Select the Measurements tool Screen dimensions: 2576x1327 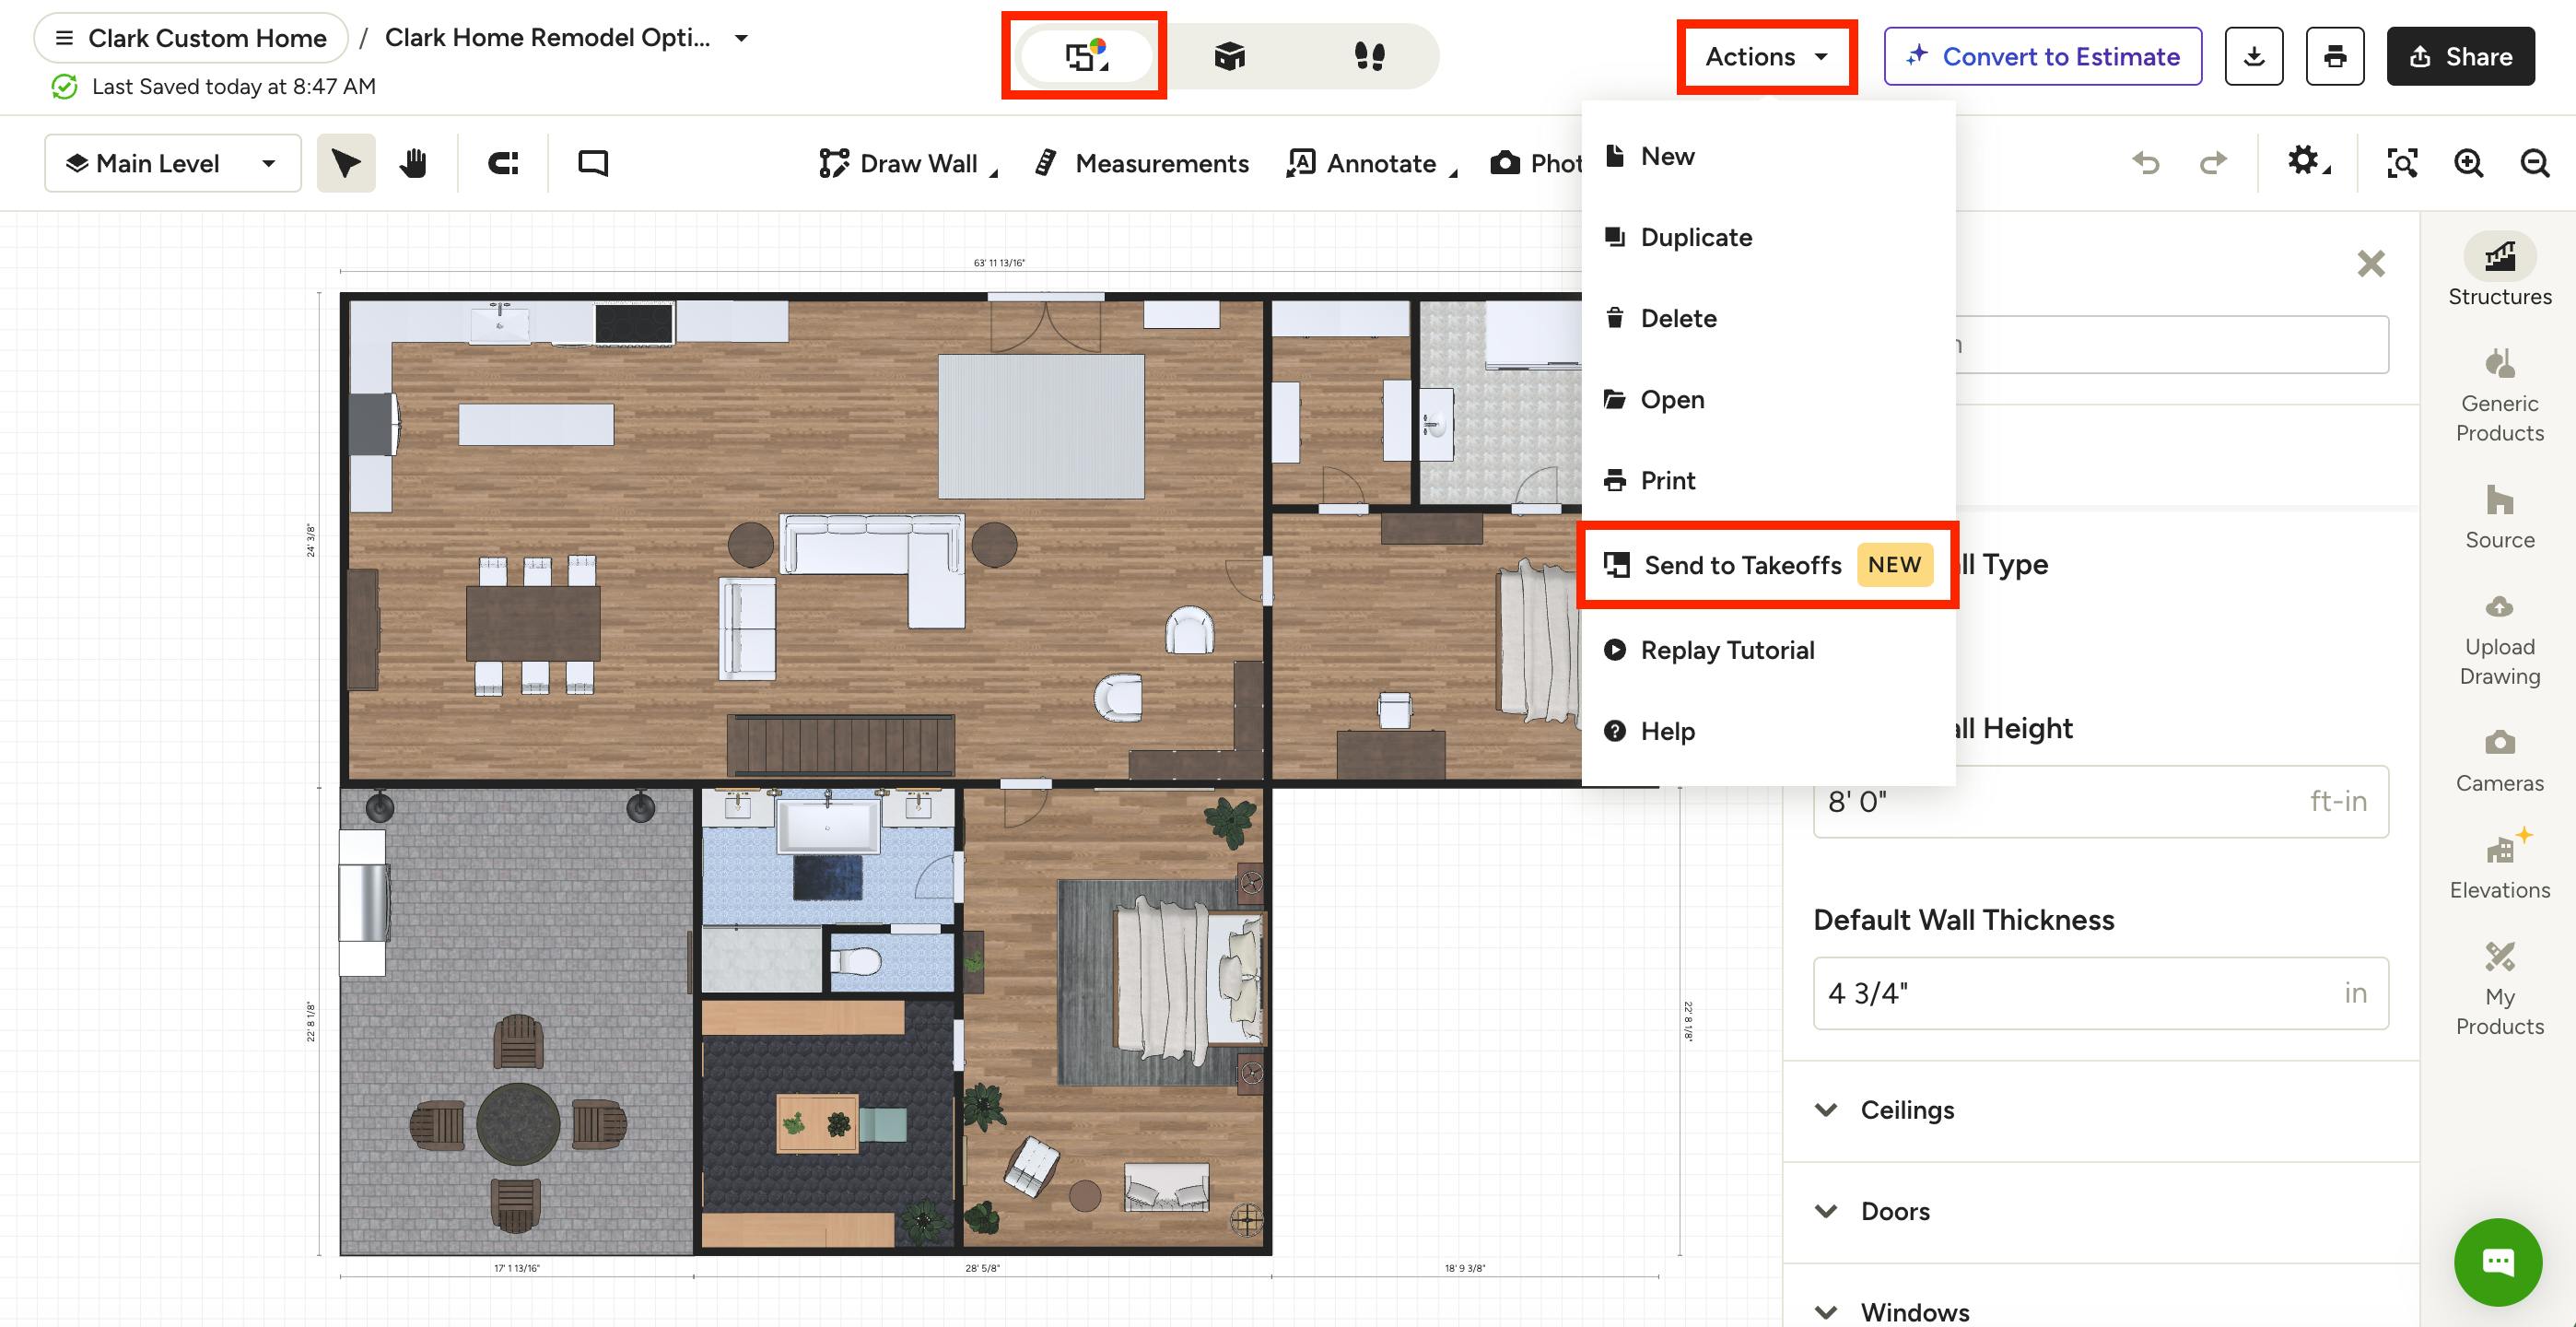(1141, 163)
